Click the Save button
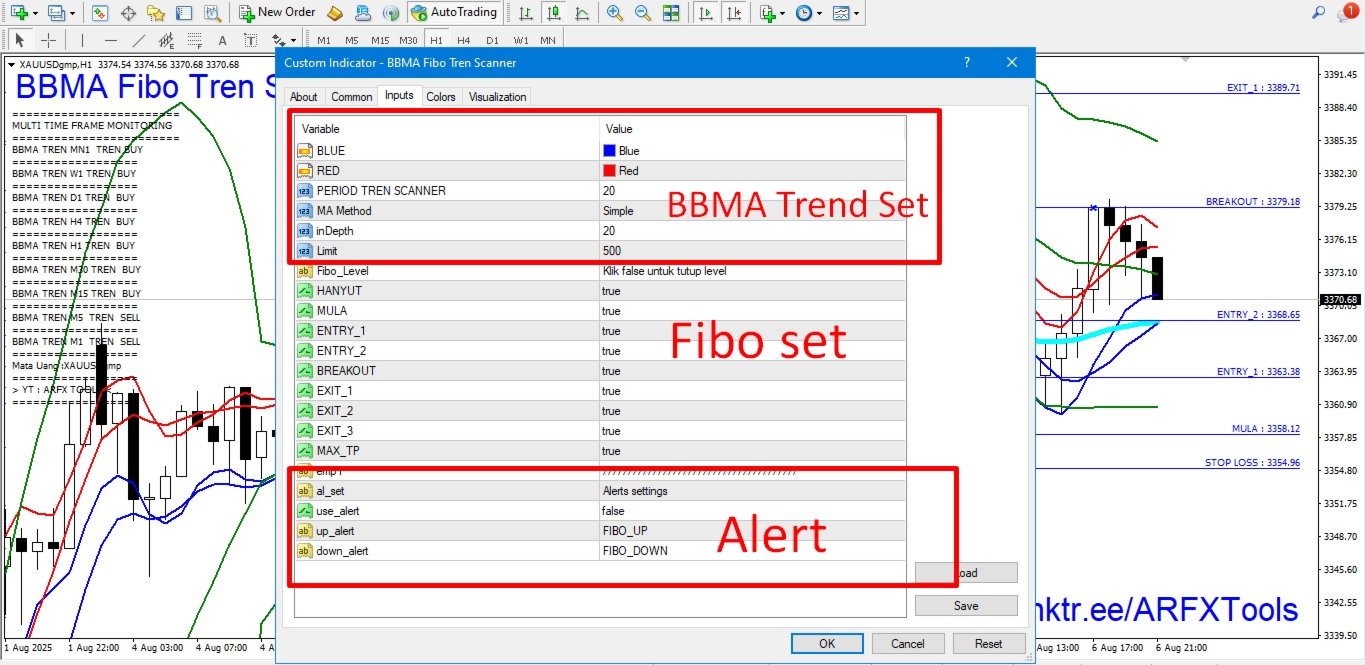This screenshot has height=665, width=1365. [966, 605]
